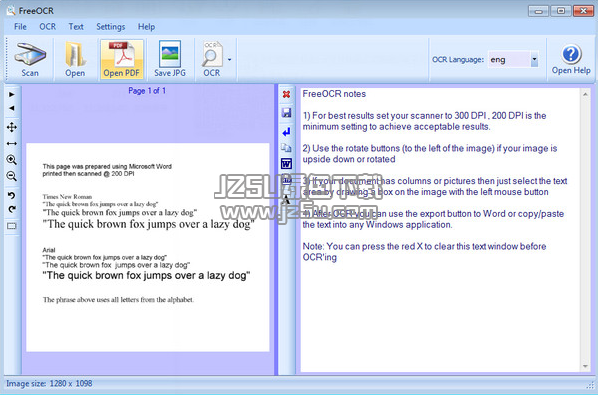The image size is (598, 395).
Task: Maximize the FreeOCR window
Action: point(561,11)
